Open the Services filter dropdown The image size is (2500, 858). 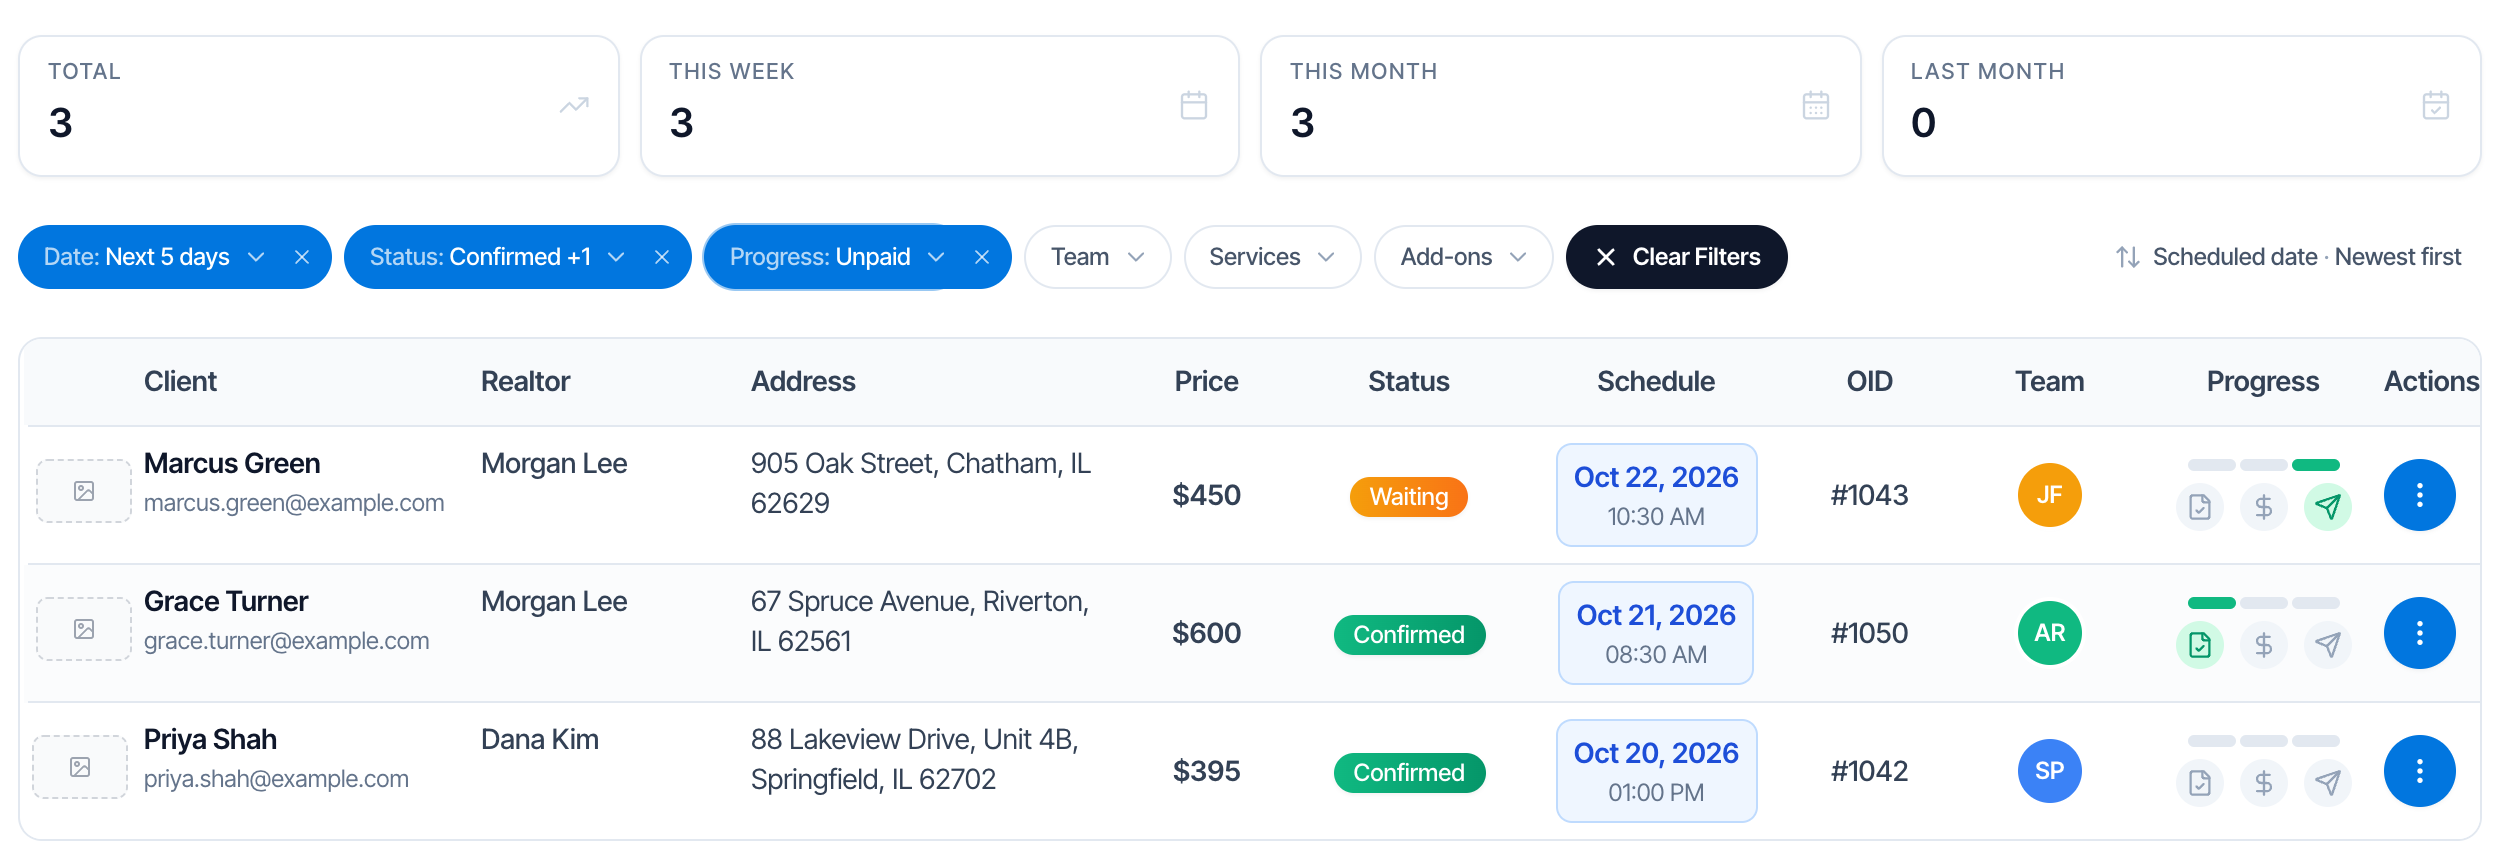coord(1272,257)
